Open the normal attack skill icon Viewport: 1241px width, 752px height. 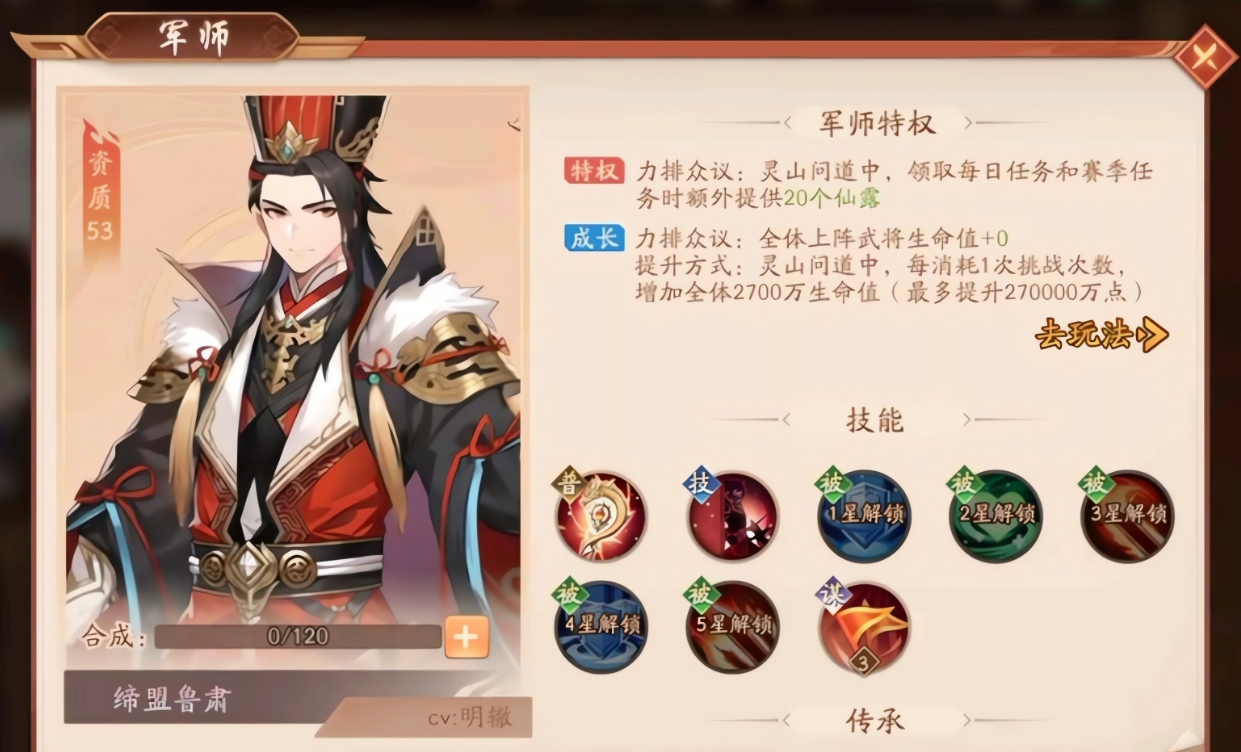click(x=601, y=516)
